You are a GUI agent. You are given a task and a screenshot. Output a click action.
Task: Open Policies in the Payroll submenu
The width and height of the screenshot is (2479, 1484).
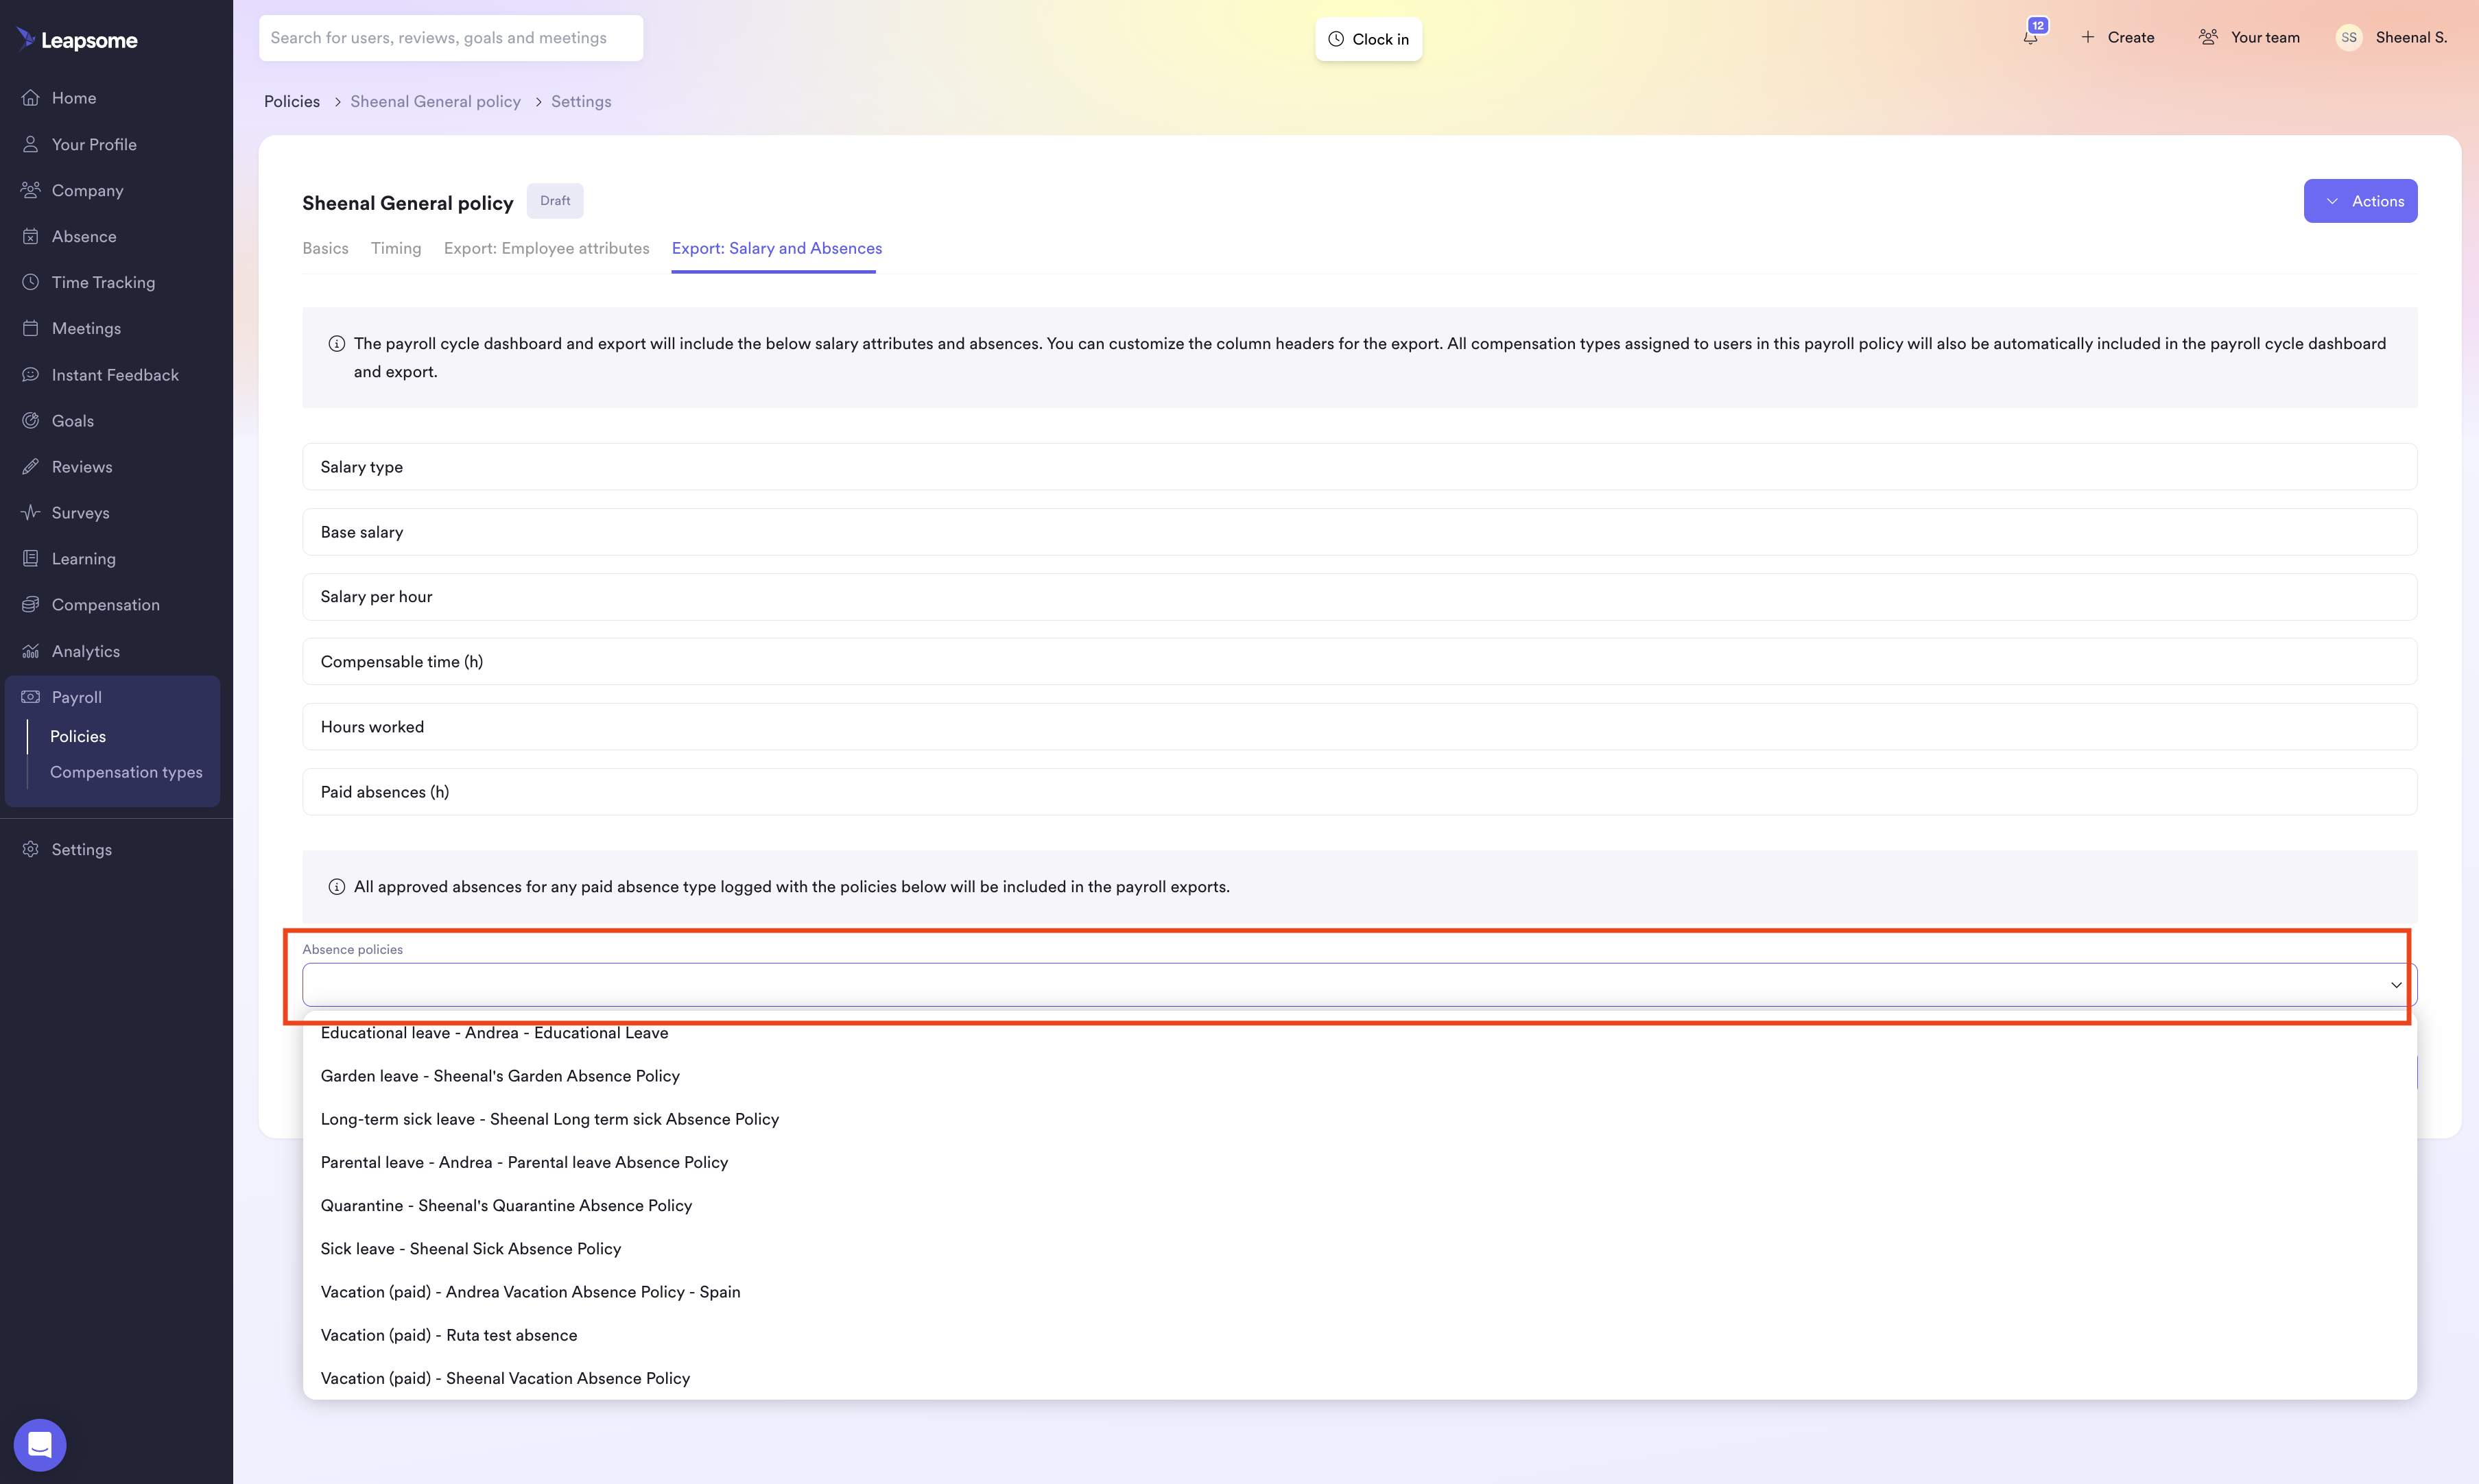(78, 736)
